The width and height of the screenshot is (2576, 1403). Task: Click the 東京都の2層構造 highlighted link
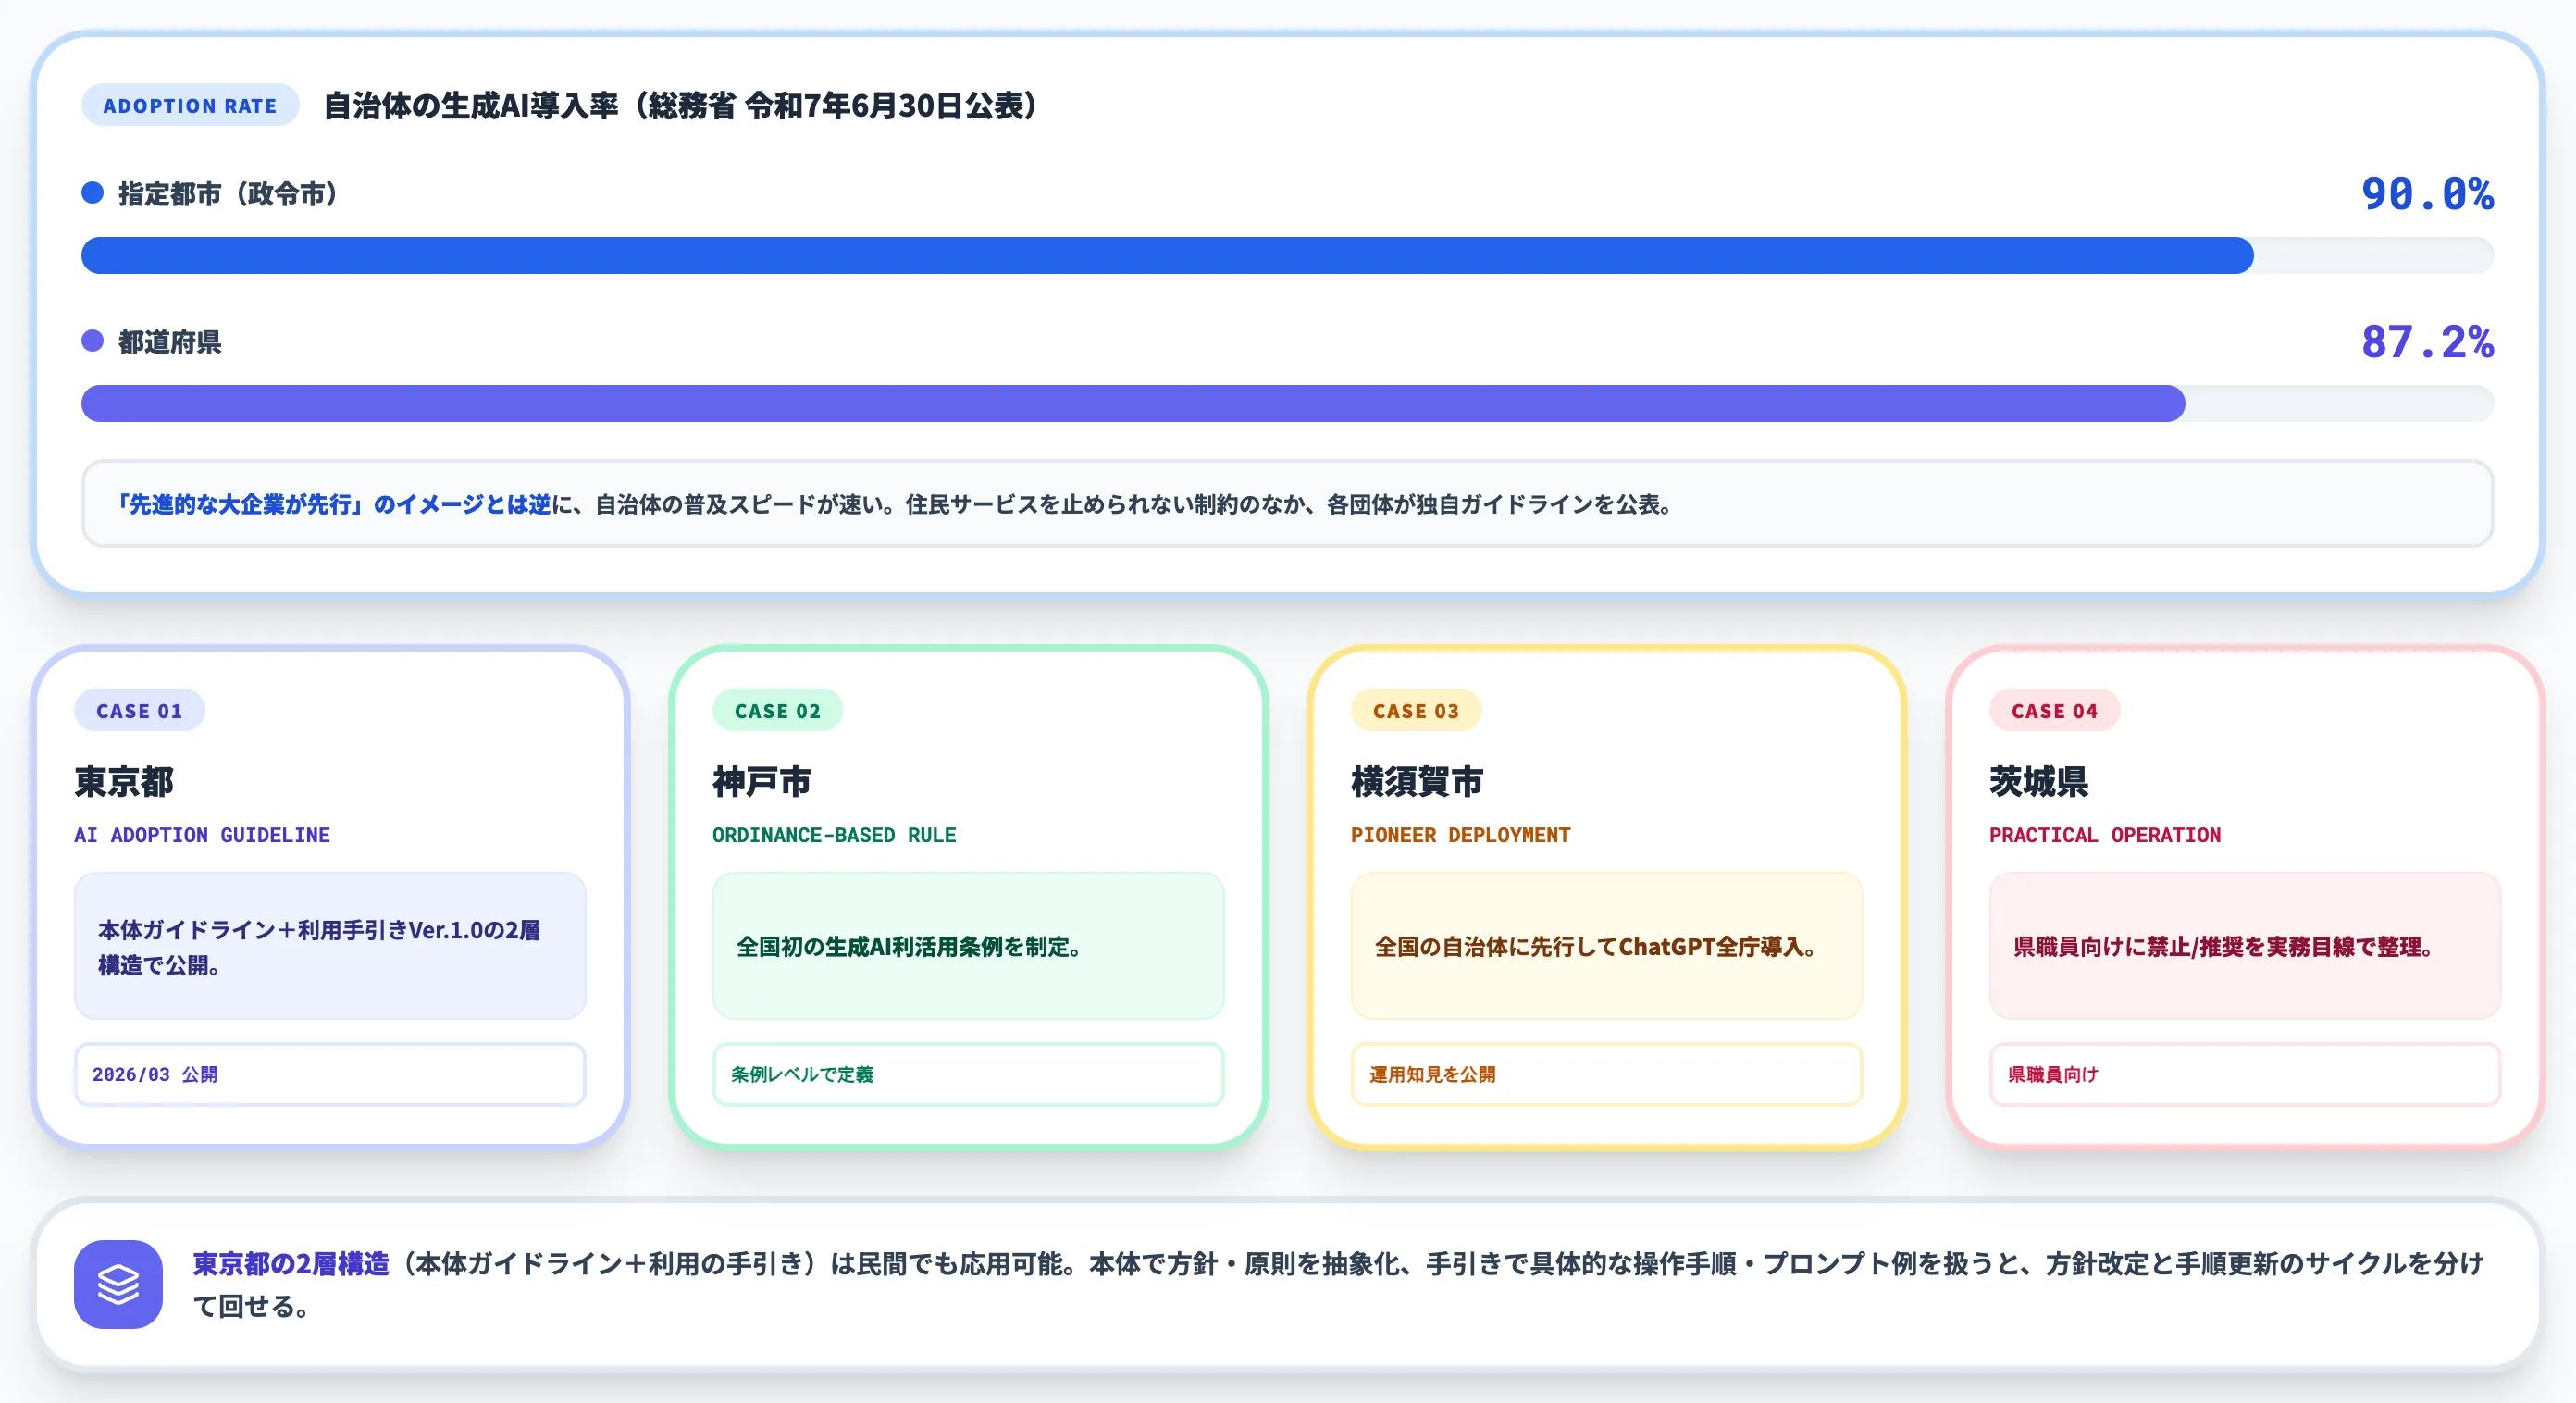click(291, 1264)
